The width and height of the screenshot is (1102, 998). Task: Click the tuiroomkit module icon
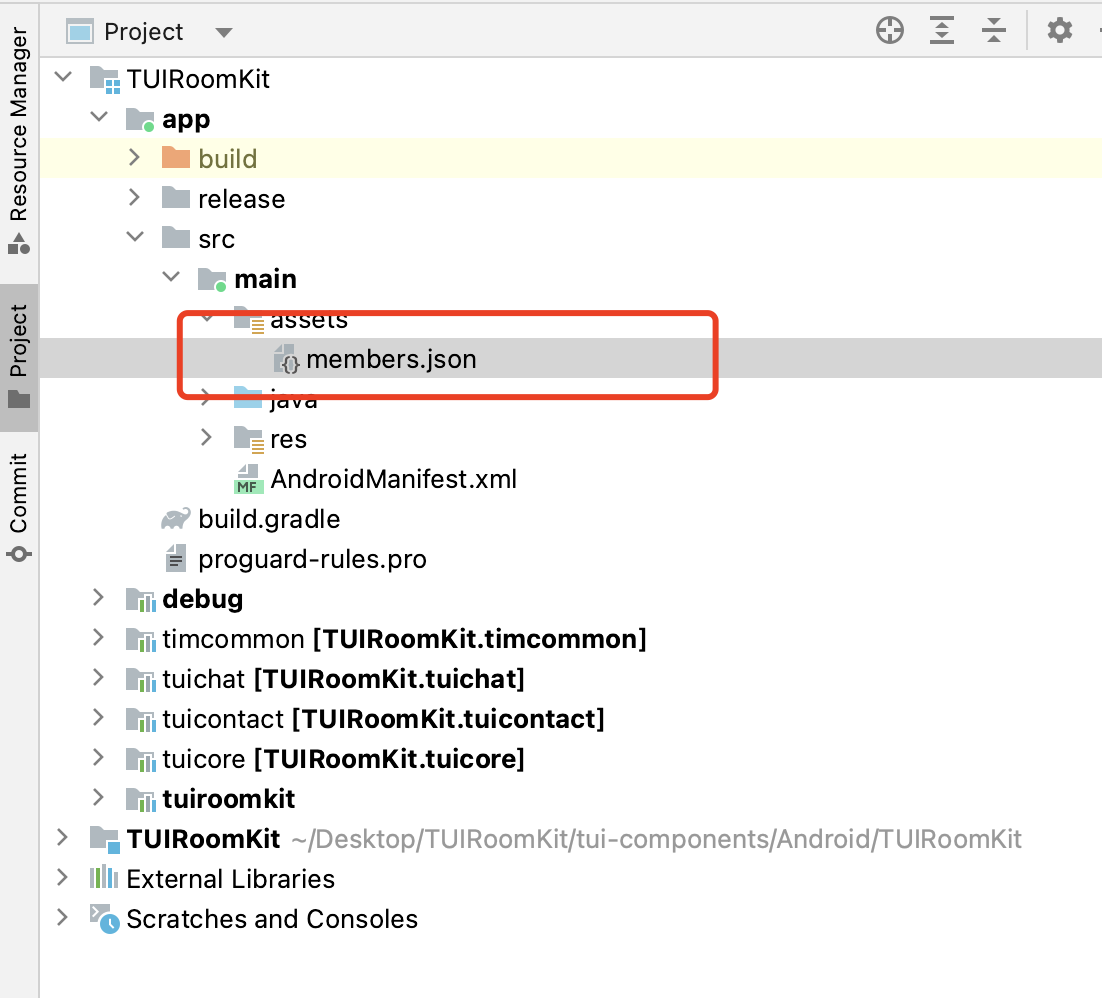coord(141,800)
